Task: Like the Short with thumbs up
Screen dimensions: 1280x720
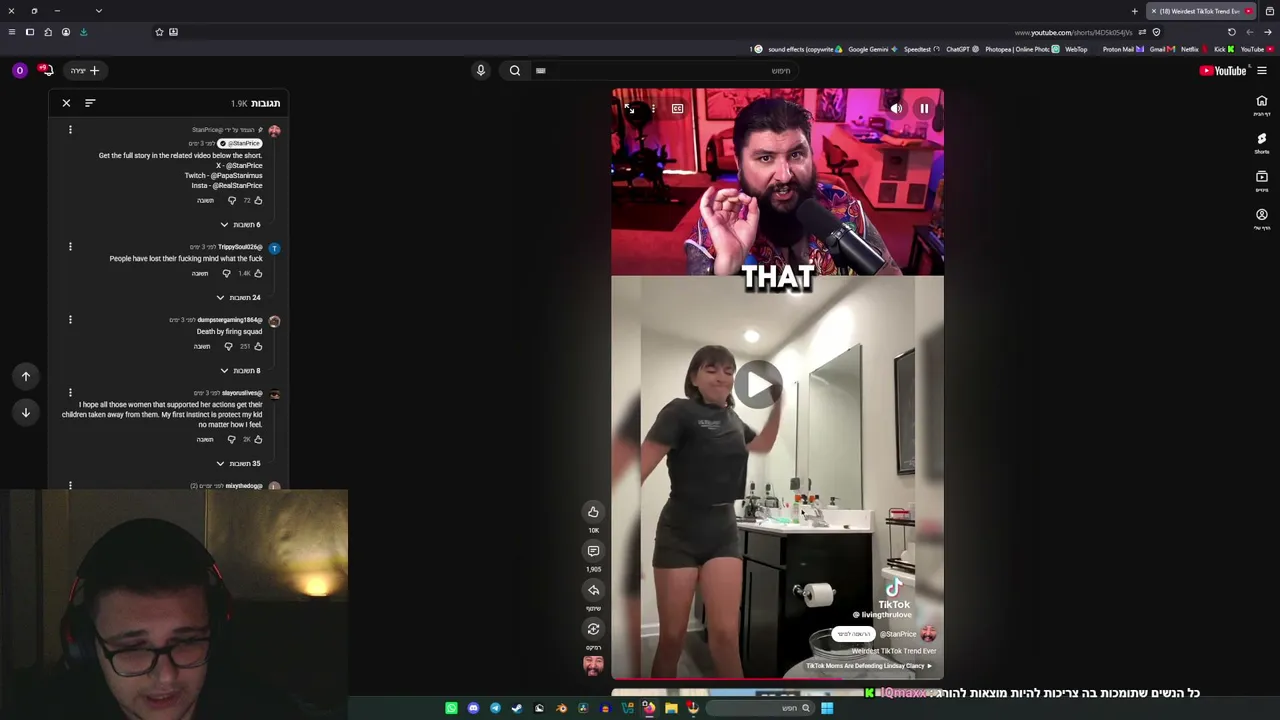Action: [x=593, y=512]
